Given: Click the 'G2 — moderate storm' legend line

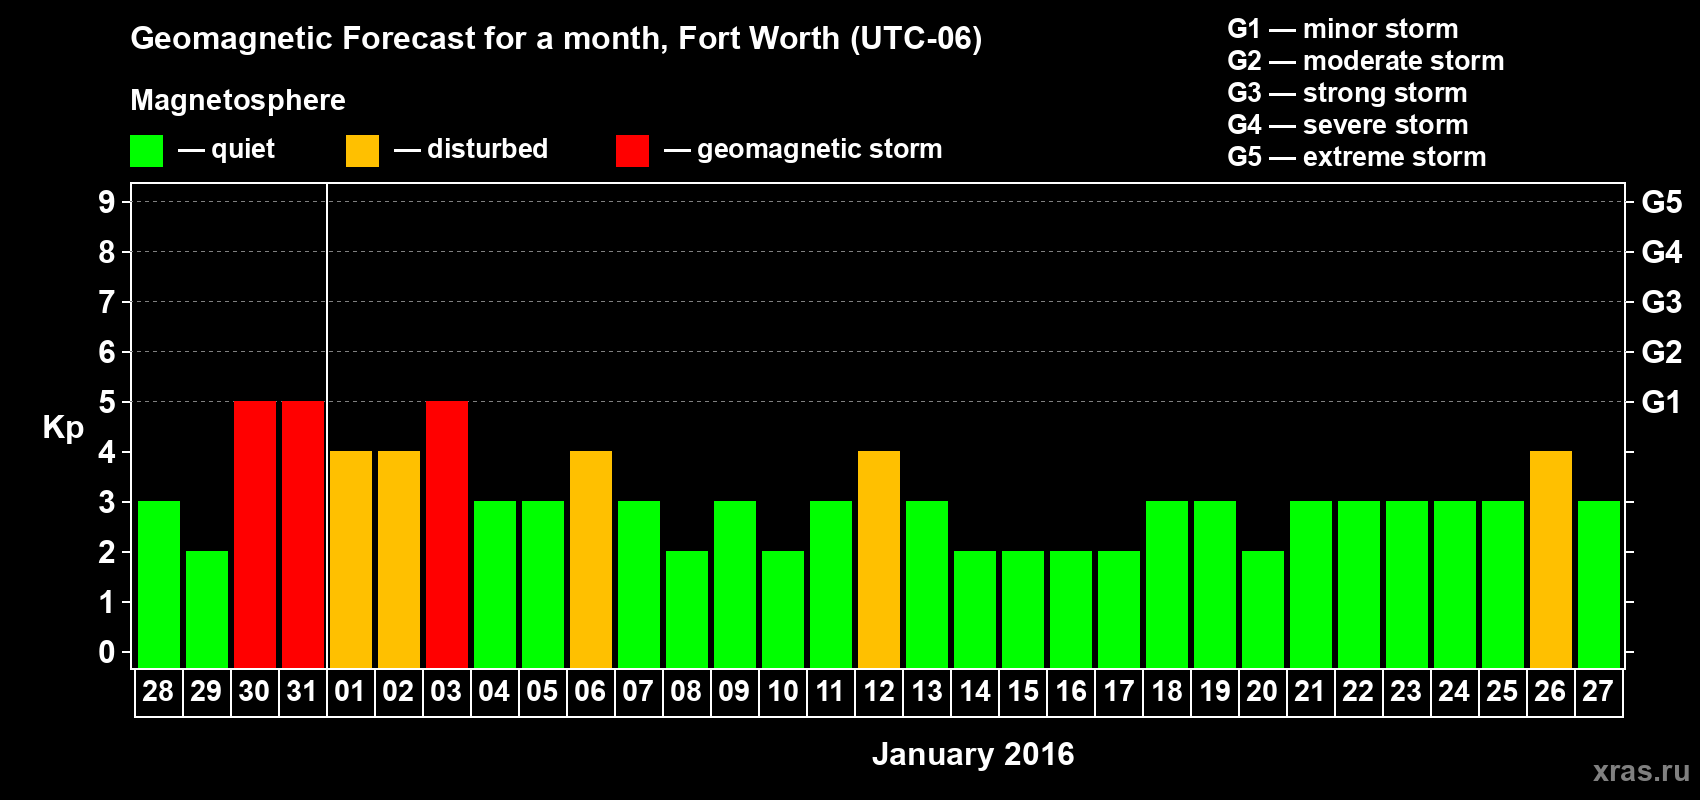Looking at the screenshot, I should [1366, 61].
